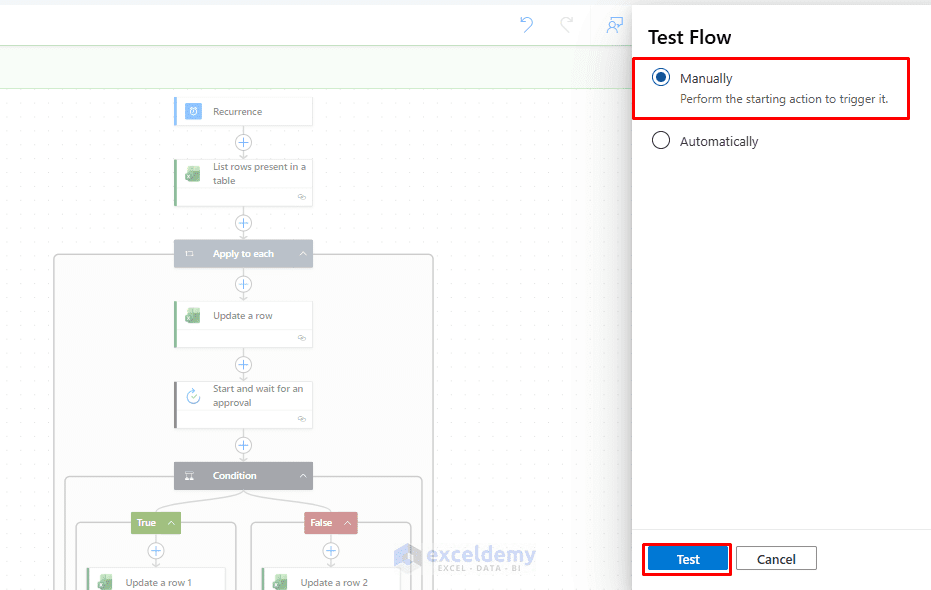Click the True branch label

146,522
